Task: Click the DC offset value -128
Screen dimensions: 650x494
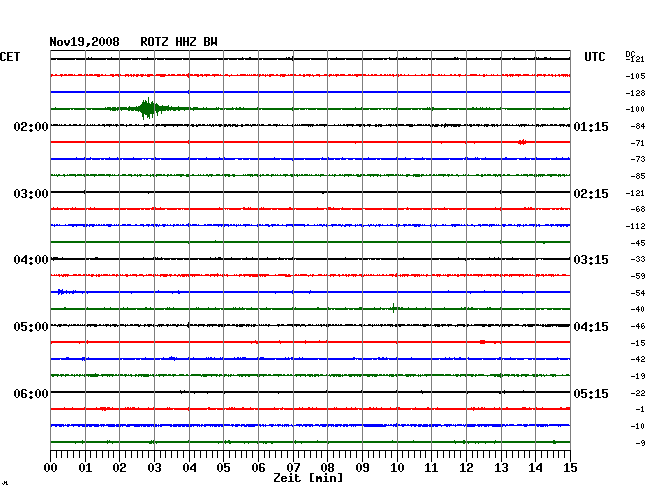Action: [x=635, y=93]
